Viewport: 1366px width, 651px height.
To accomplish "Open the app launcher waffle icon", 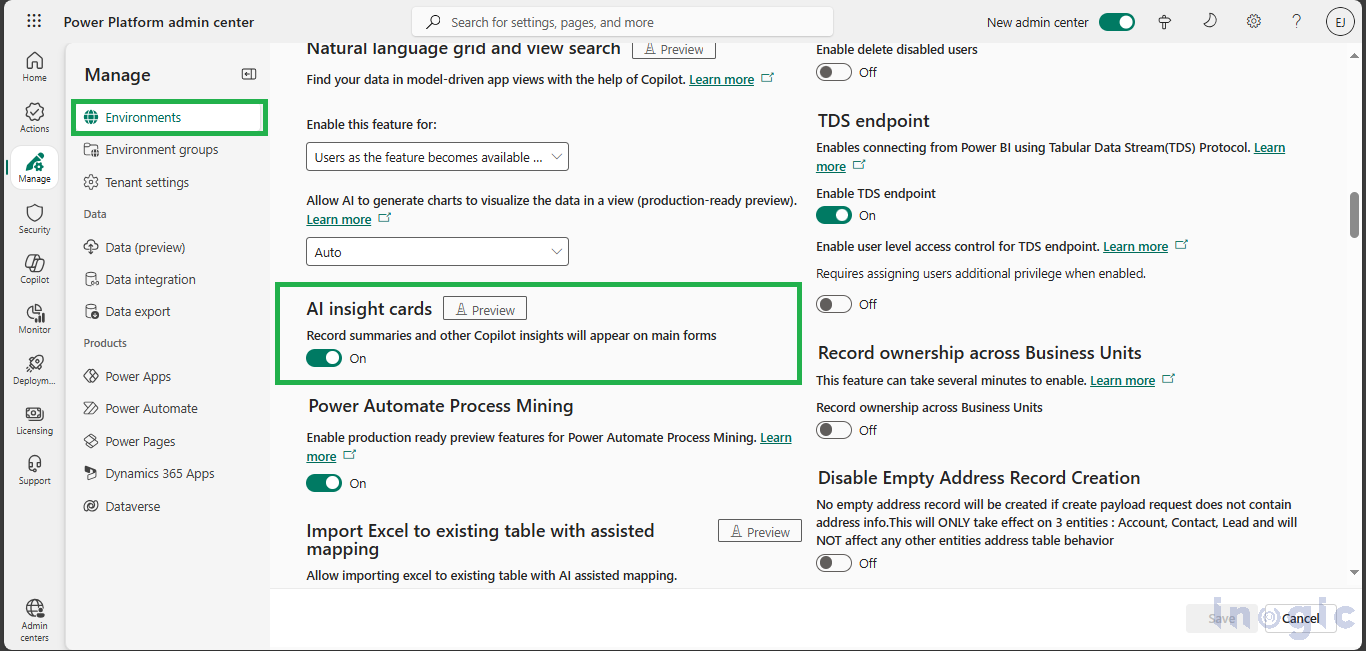I will coord(34,22).
